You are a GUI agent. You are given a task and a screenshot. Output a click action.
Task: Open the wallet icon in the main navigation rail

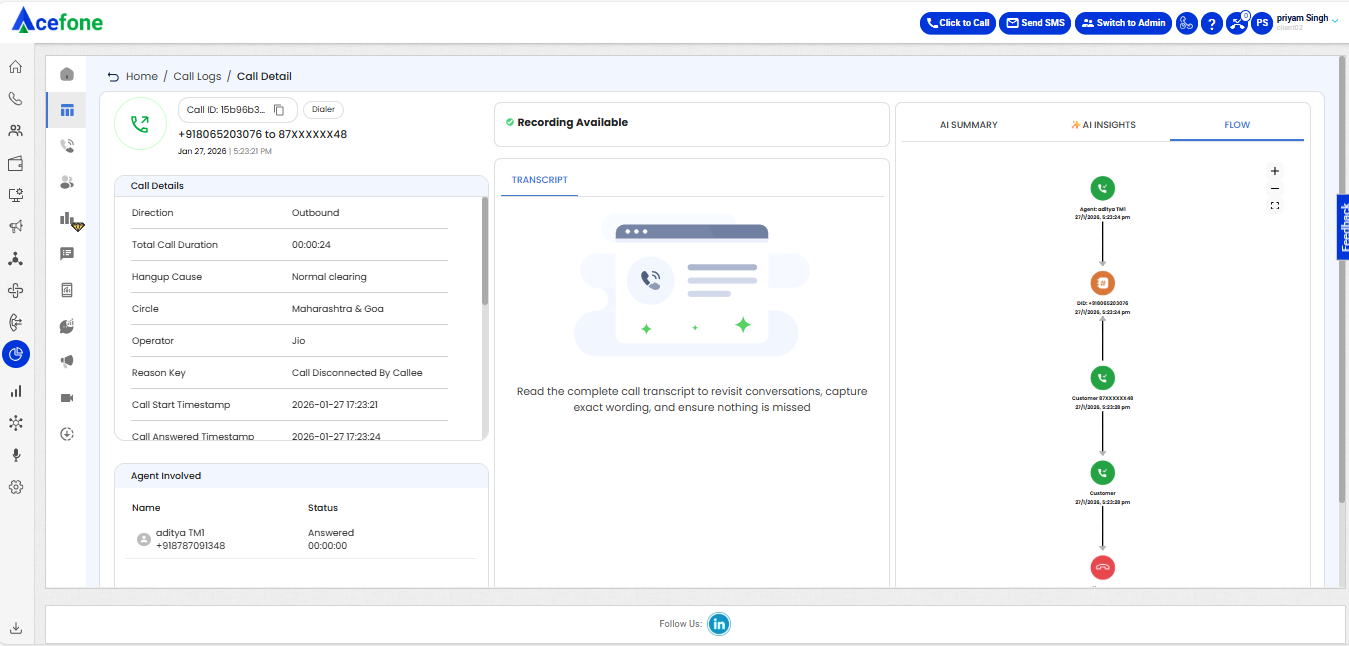[x=15, y=163]
